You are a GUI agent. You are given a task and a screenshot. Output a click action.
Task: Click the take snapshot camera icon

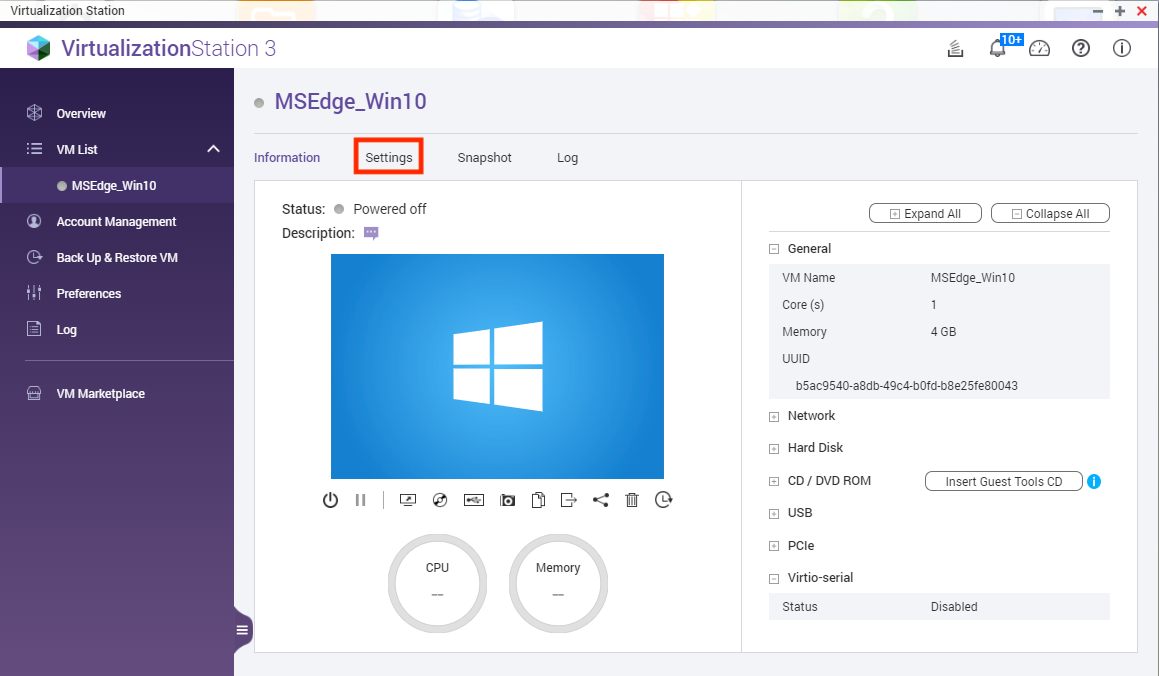(507, 500)
